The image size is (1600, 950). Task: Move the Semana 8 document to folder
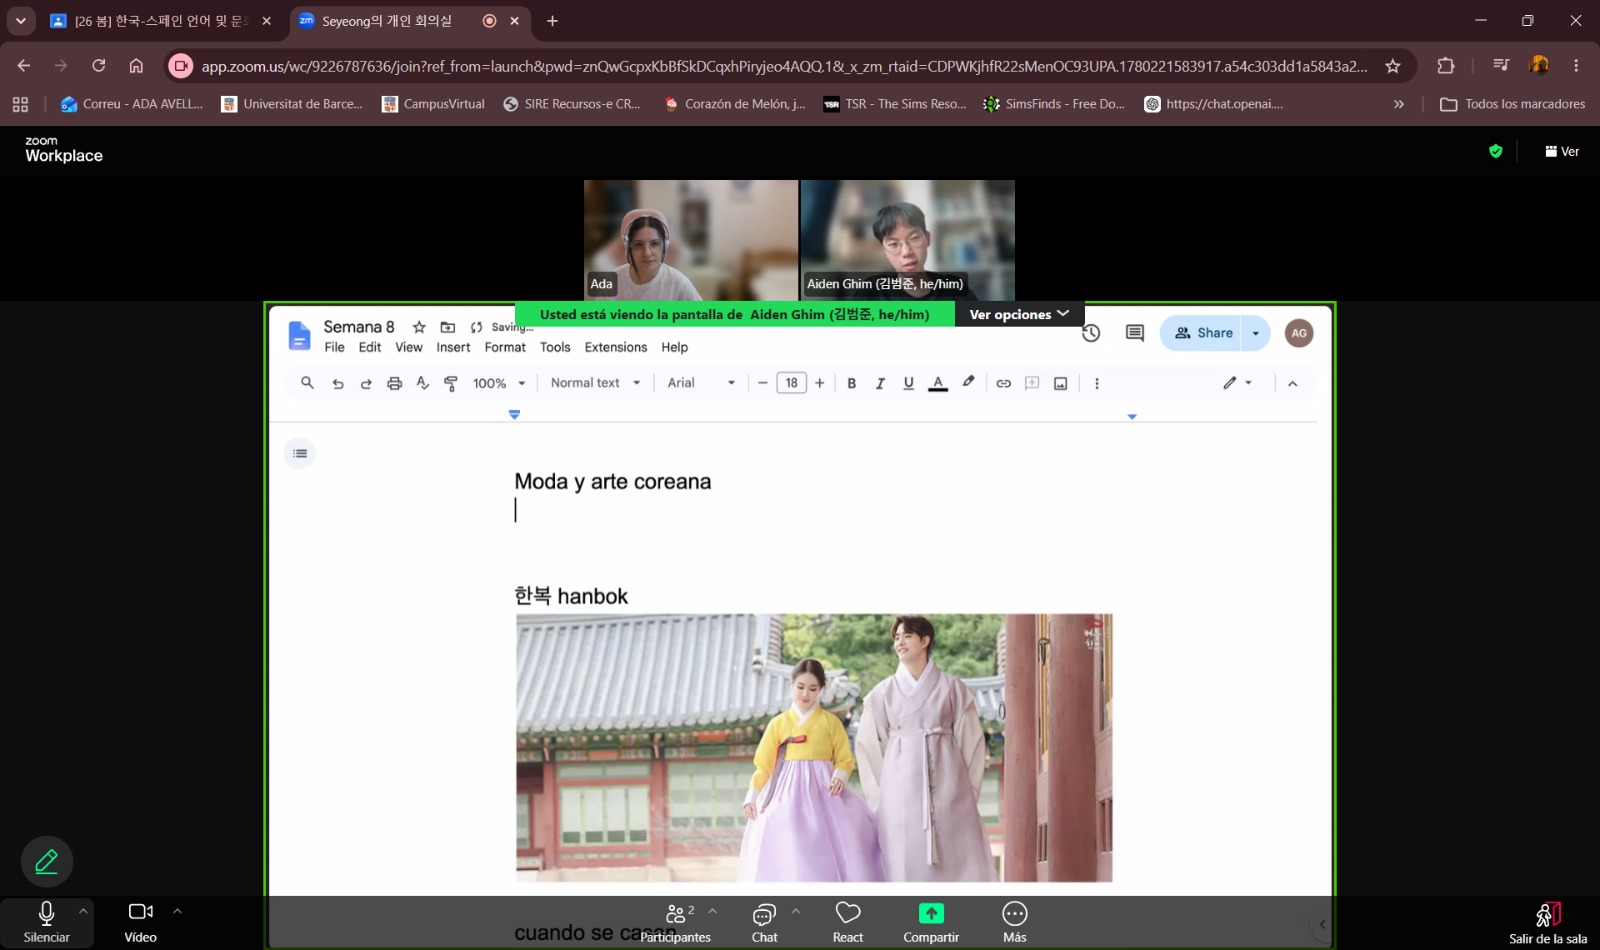[448, 327]
